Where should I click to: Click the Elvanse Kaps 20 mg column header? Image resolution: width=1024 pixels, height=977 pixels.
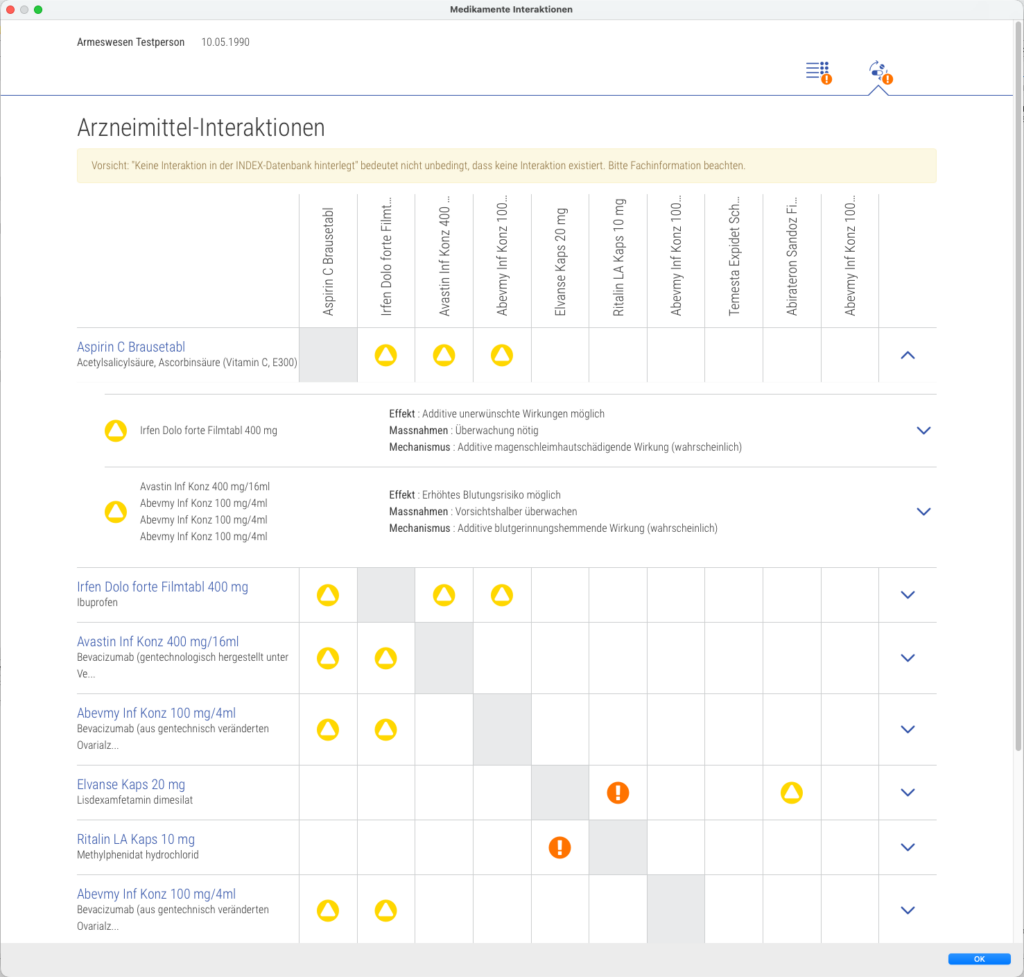coord(560,261)
